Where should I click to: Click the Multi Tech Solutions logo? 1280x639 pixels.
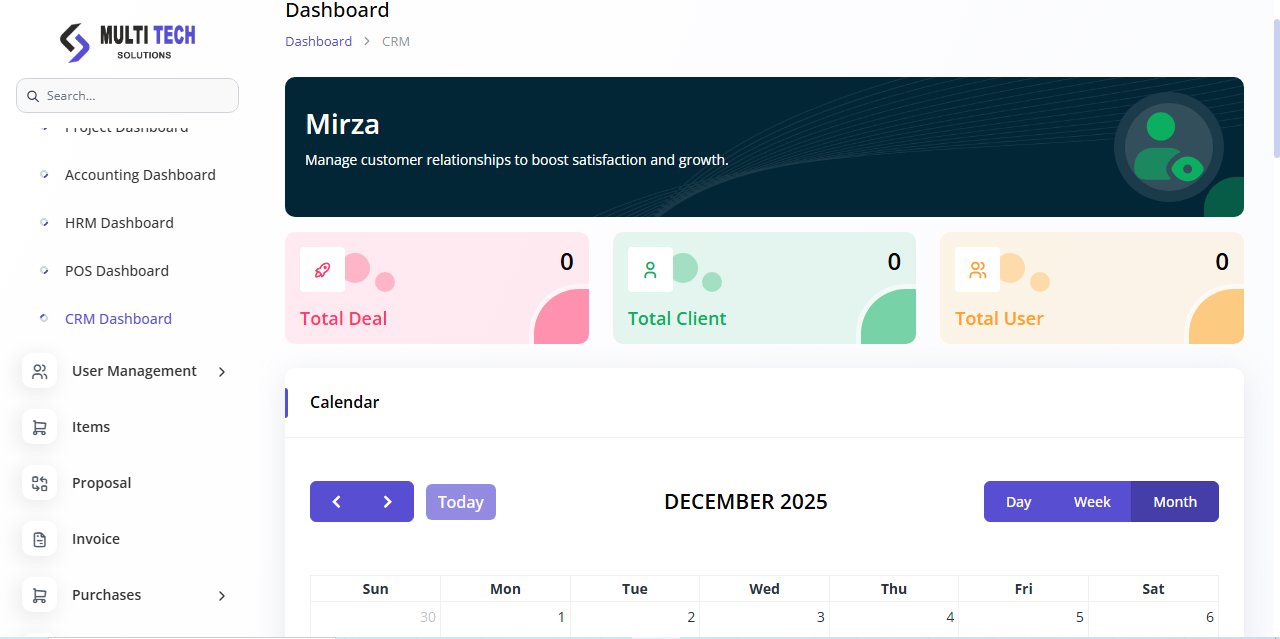pos(127,41)
